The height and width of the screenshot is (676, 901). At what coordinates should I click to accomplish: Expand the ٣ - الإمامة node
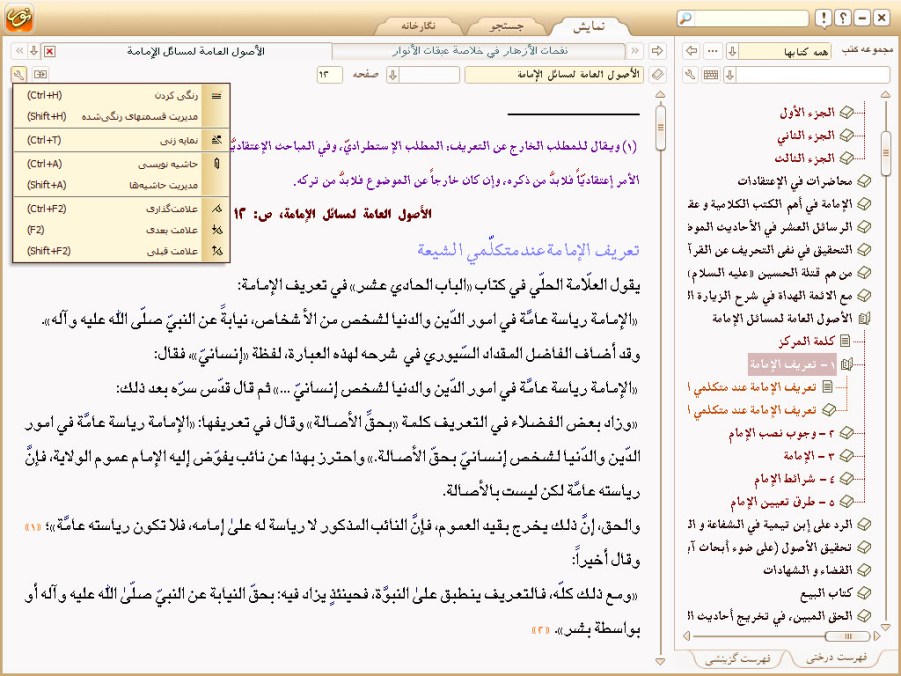pos(846,456)
